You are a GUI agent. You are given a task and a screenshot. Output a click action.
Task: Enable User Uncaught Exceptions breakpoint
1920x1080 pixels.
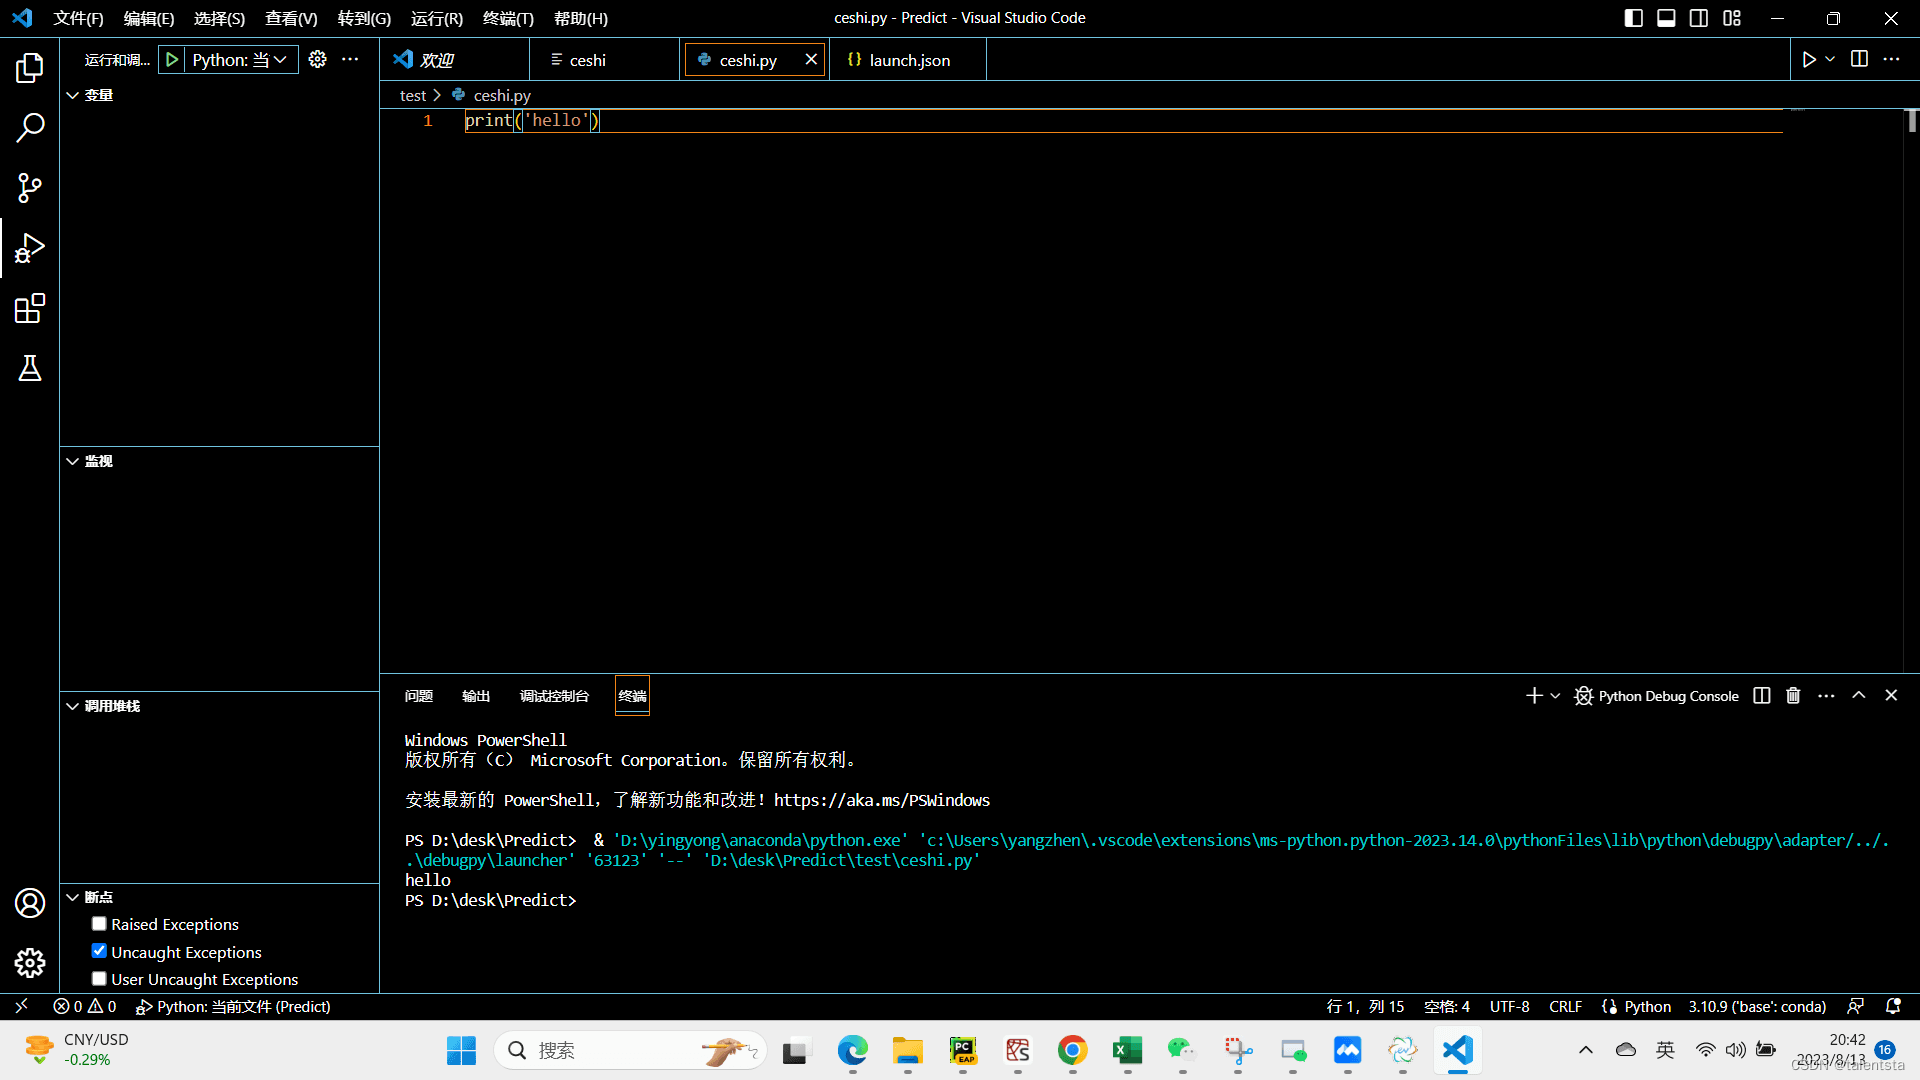tap(99, 979)
